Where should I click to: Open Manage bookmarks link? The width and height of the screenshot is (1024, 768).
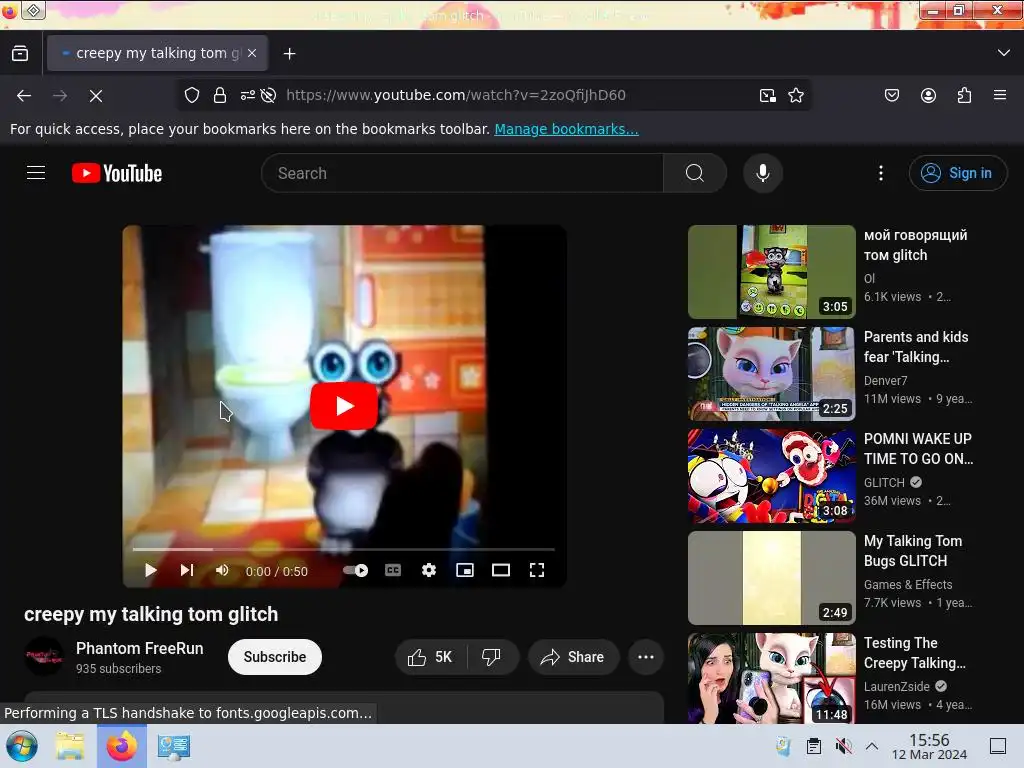(566, 129)
